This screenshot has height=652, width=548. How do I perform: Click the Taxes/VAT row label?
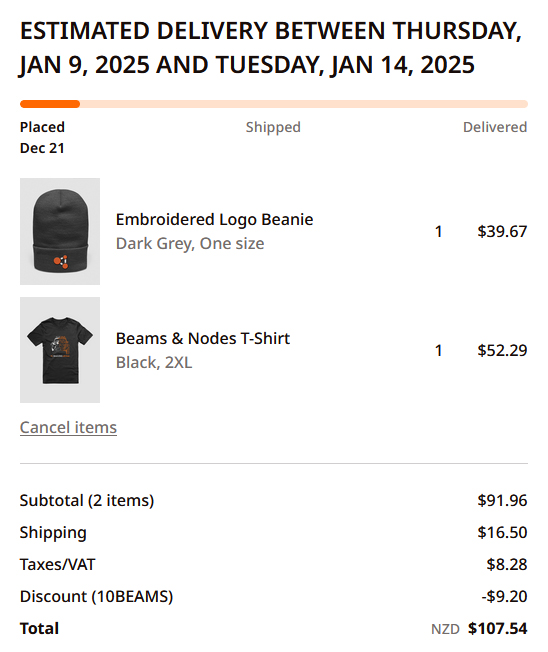[x=58, y=564]
